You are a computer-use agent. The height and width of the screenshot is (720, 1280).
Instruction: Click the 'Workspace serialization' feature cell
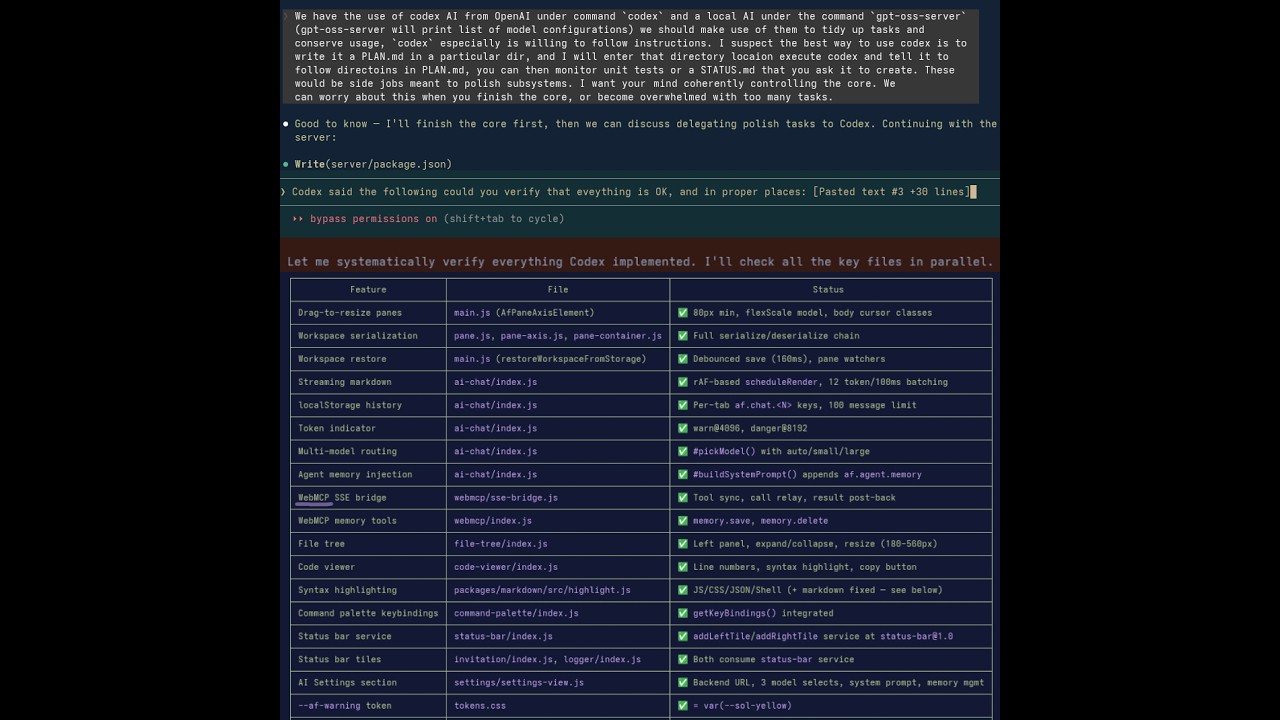pyautogui.click(x=368, y=335)
